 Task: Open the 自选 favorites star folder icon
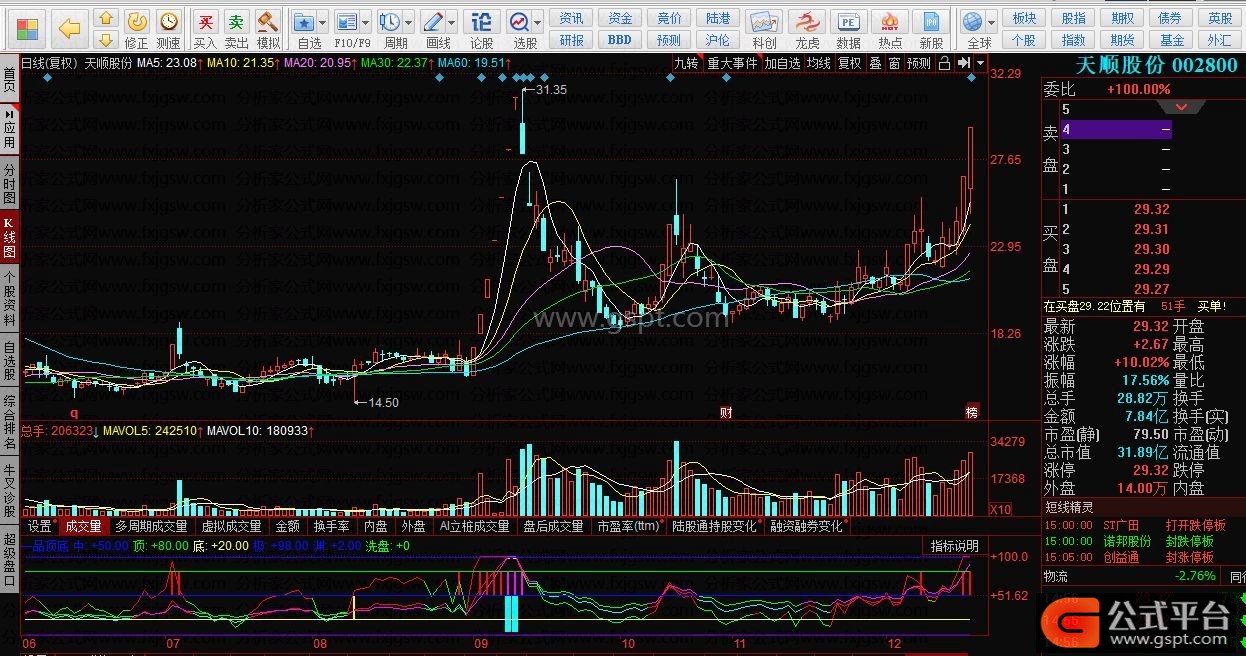[x=304, y=21]
